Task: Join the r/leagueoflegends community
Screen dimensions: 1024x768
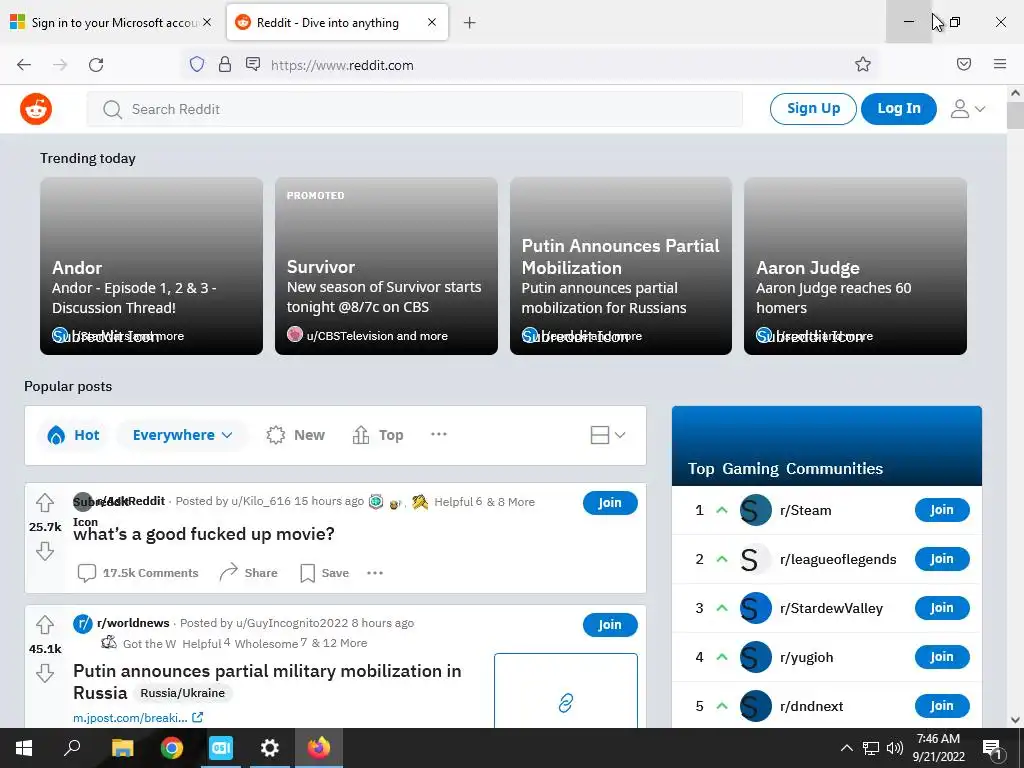Action: 942,559
